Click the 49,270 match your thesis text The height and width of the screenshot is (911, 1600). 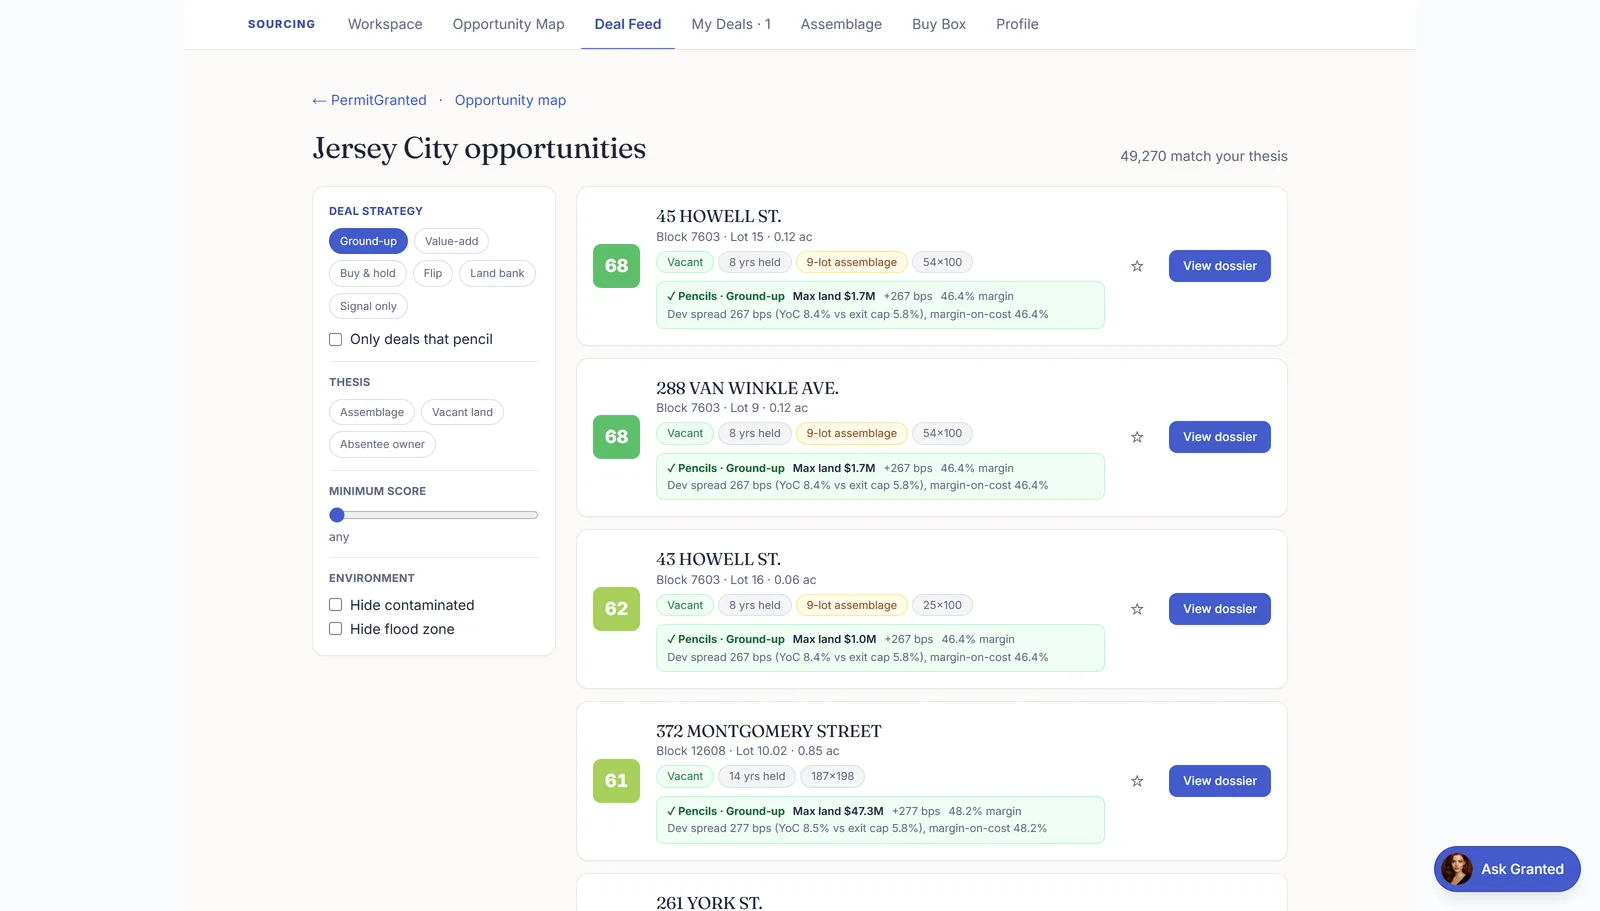[x=1203, y=156]
